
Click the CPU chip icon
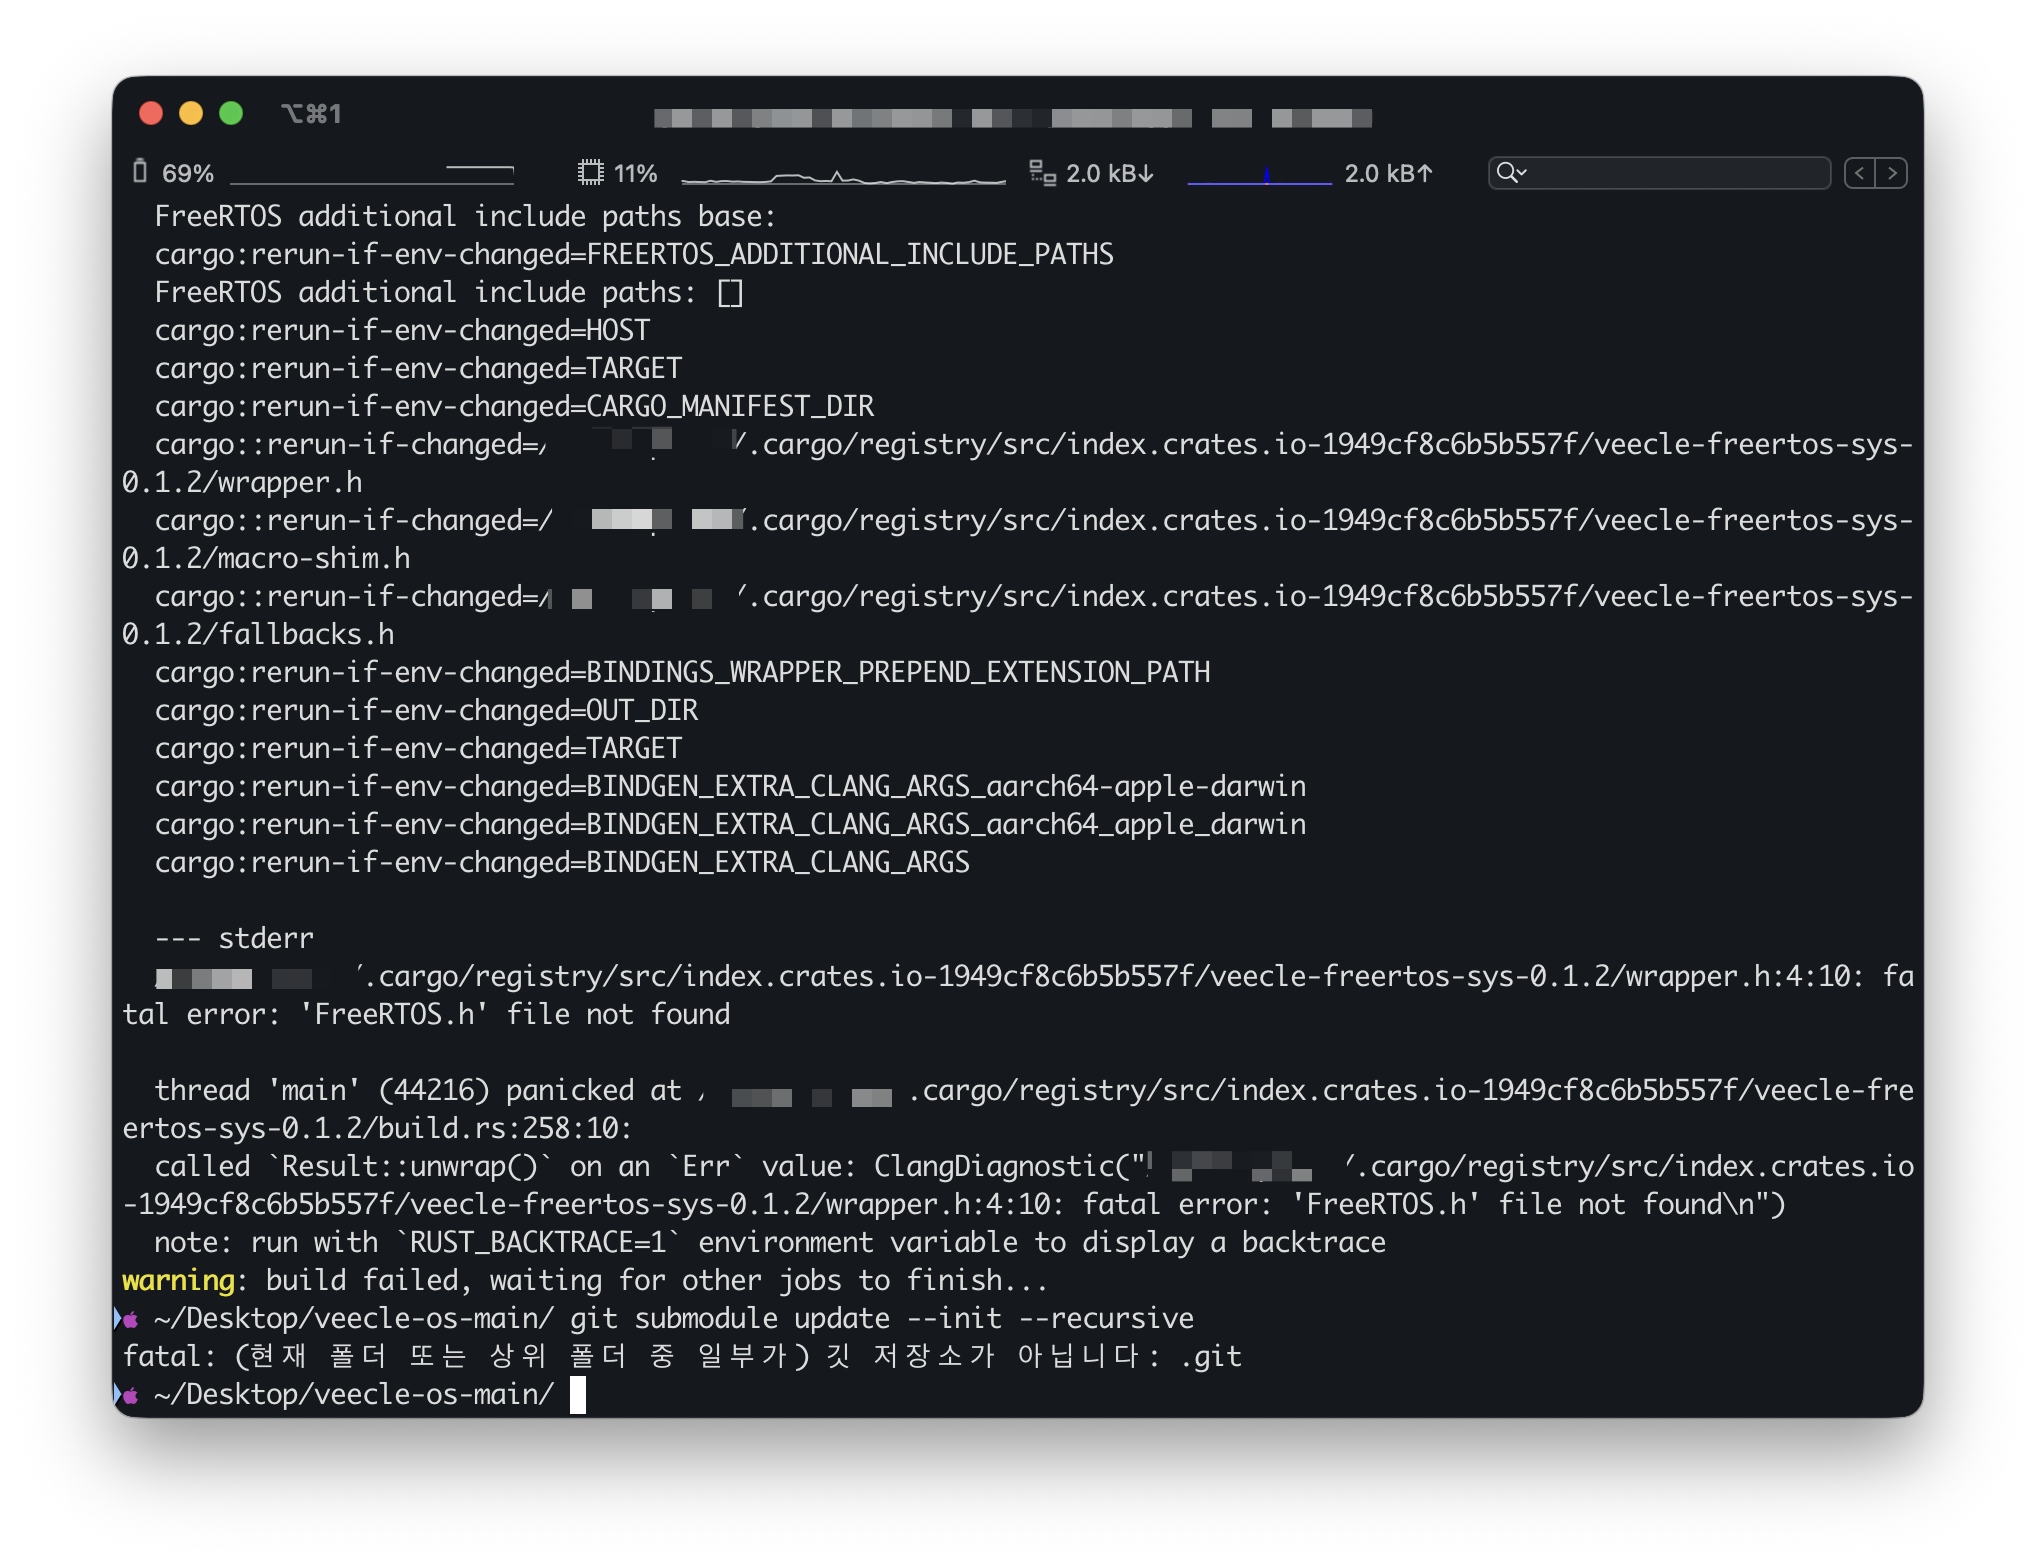(590, 173)
